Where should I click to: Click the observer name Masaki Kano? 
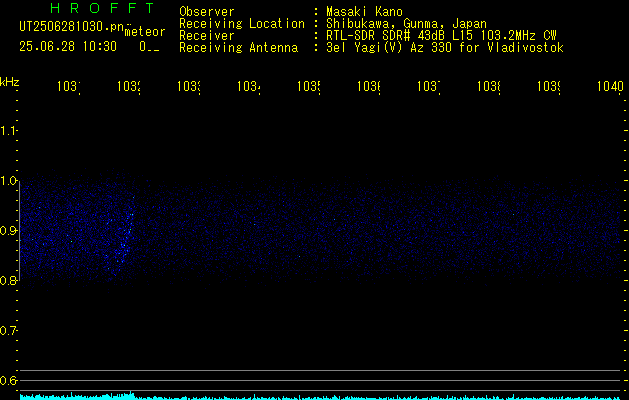coord(364,12)
